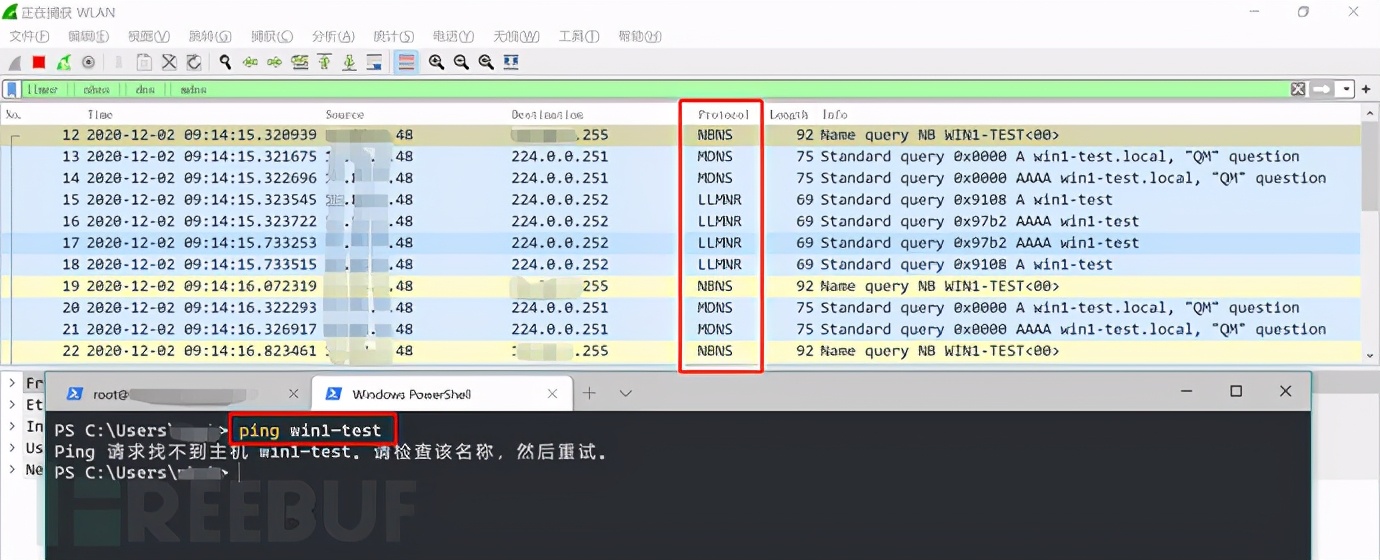This screenshot has height=560, width=1380.
Task: Open the 帮助(H) menu
Action: (640, 37)
